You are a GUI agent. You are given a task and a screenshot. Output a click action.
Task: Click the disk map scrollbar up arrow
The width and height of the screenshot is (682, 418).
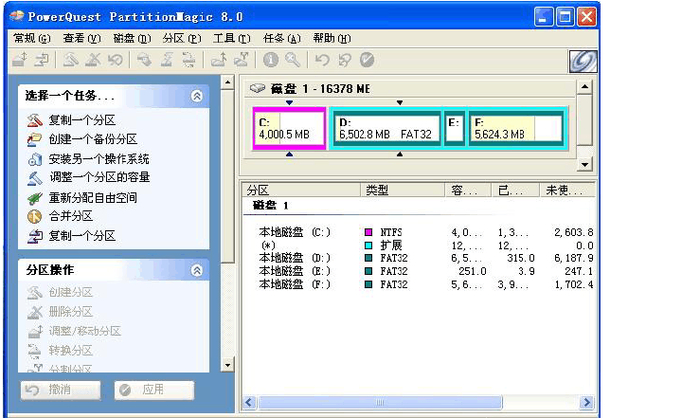point(585,87)
